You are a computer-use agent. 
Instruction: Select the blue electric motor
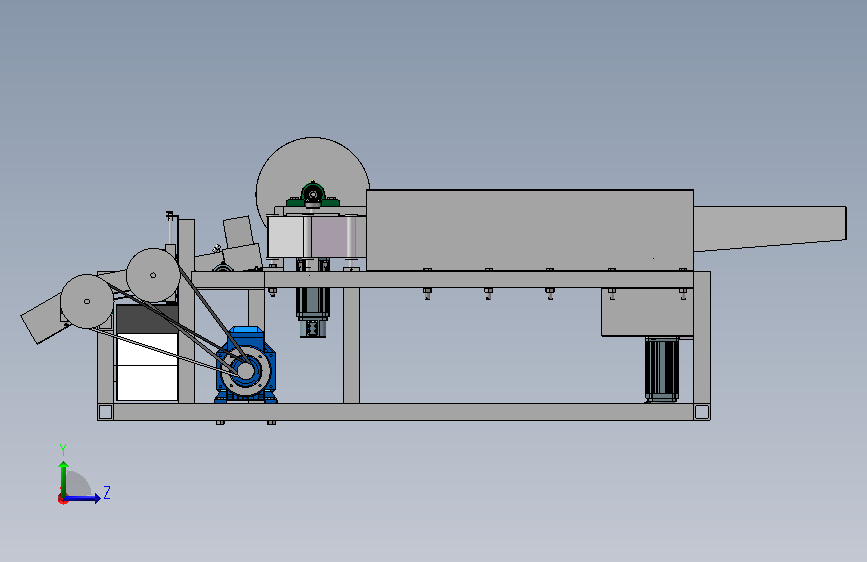[x=246, y=365]
